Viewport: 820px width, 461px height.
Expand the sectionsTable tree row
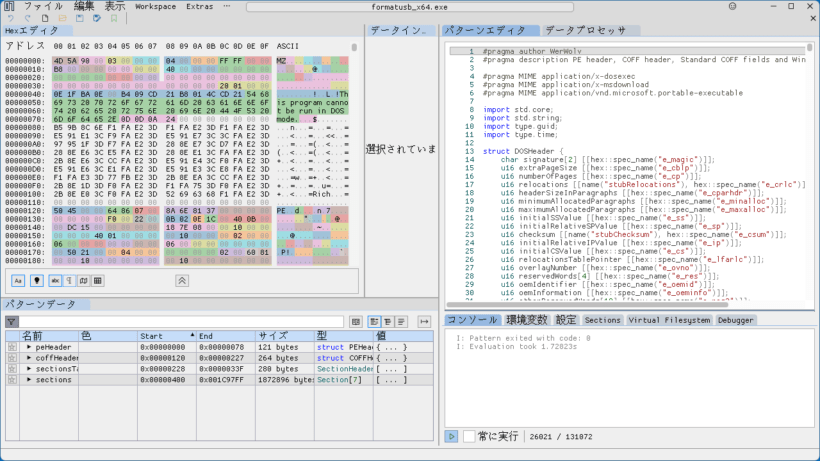coord(29,369)
